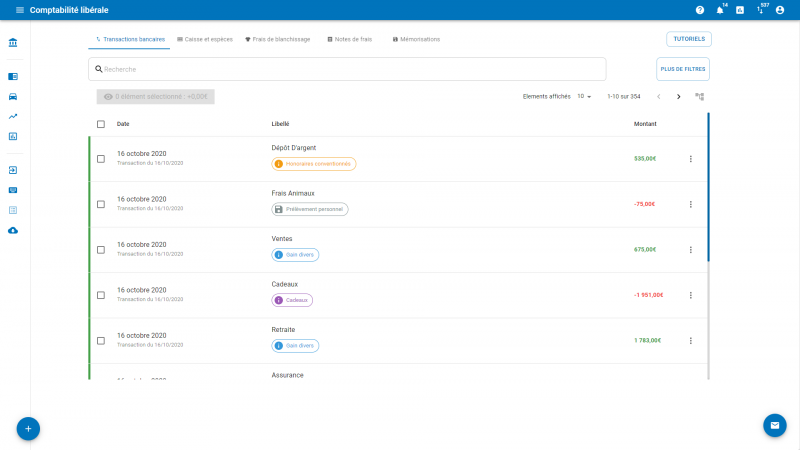Select the Dépôt D'argent transaction checkbox
This screenshot has width=800, height=450.
point(101,159)
